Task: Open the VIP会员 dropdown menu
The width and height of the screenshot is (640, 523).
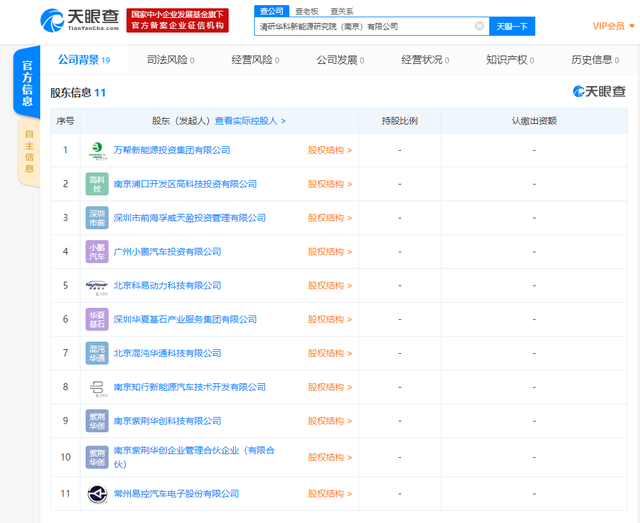Action: (x=611, y=26)
